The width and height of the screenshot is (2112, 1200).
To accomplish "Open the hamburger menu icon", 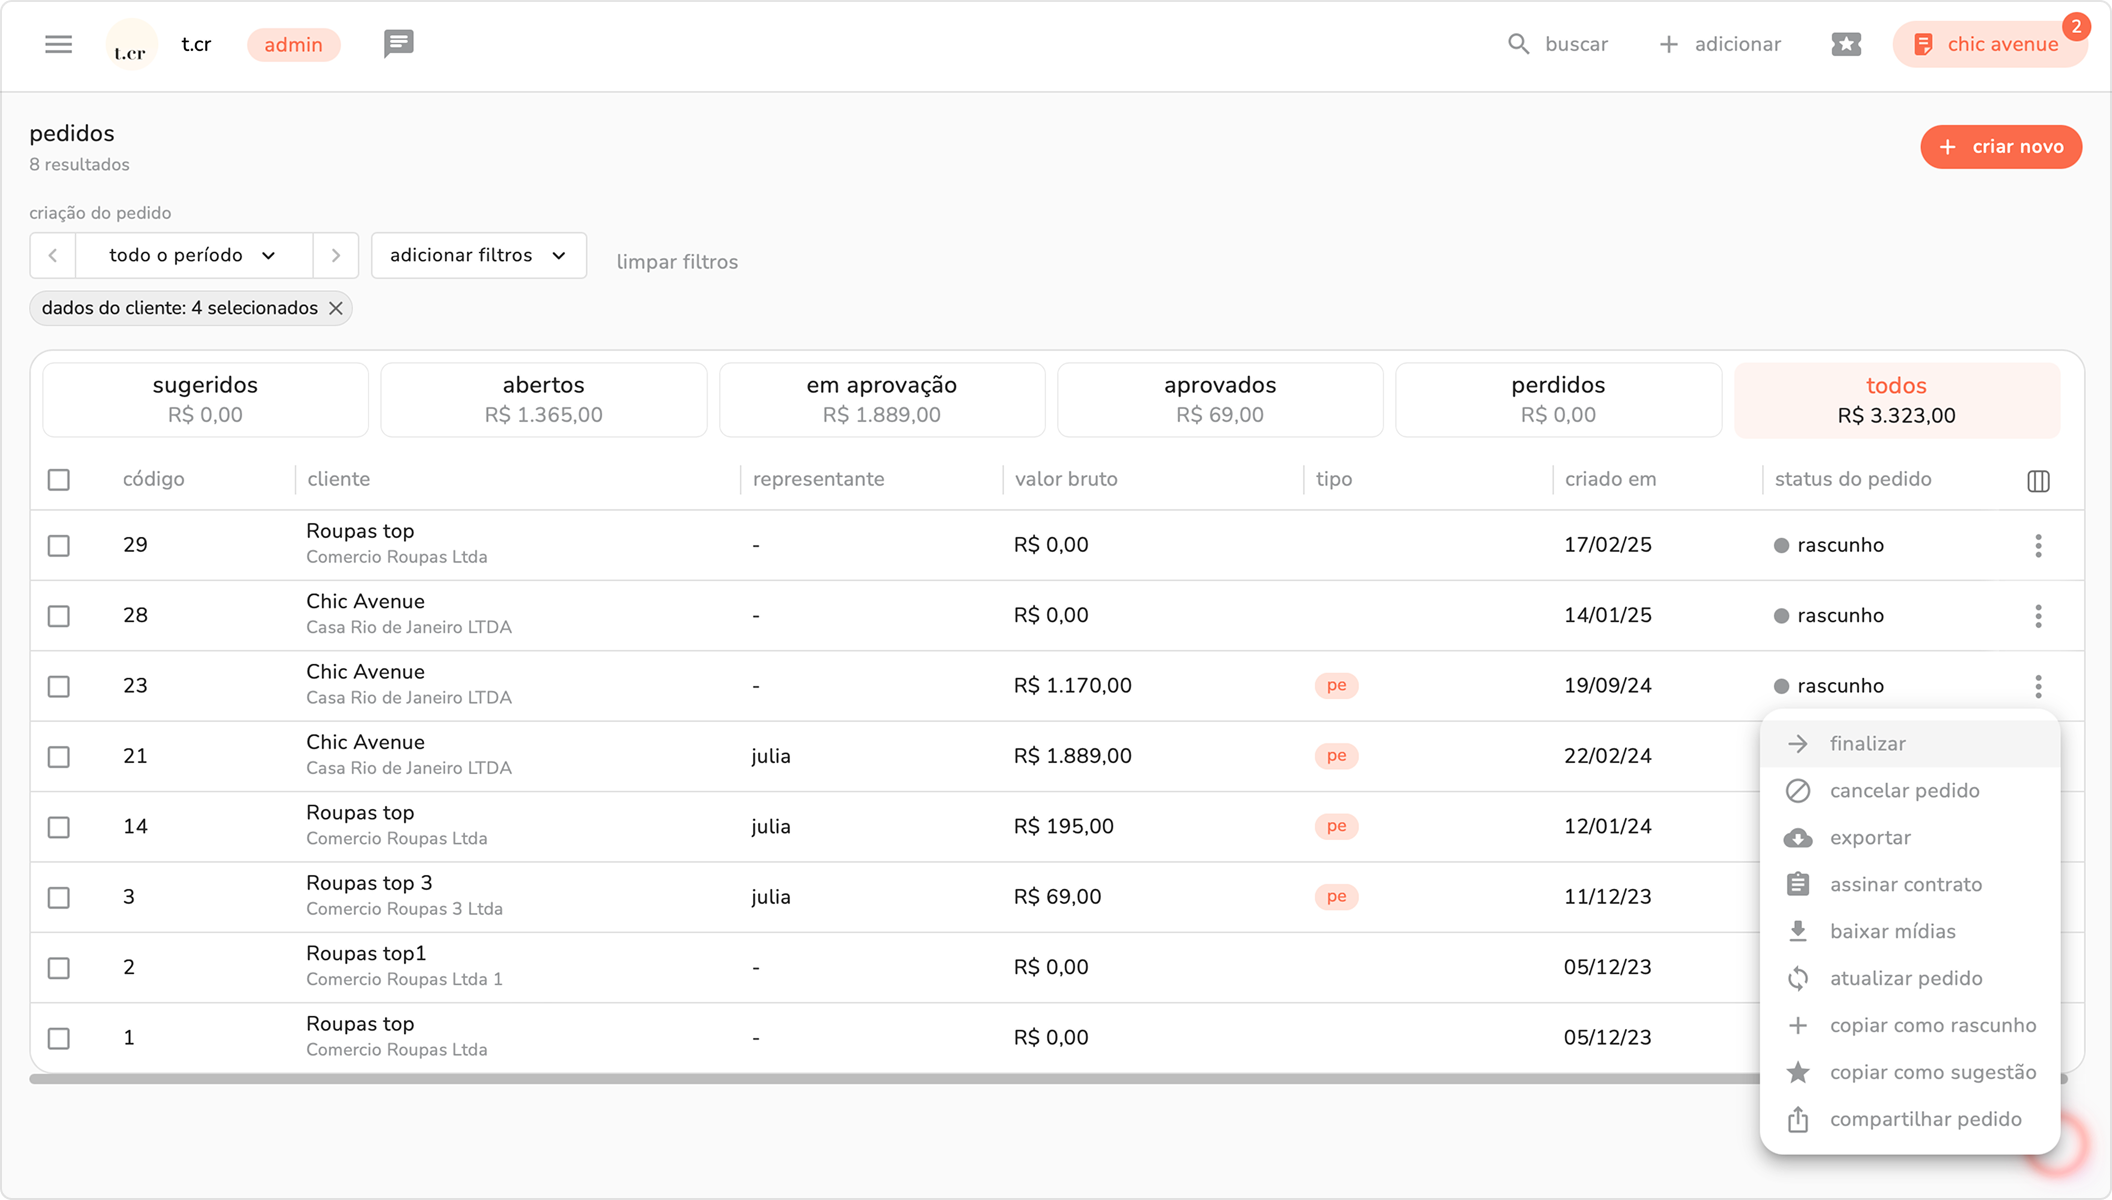I will tap(58, 44).
